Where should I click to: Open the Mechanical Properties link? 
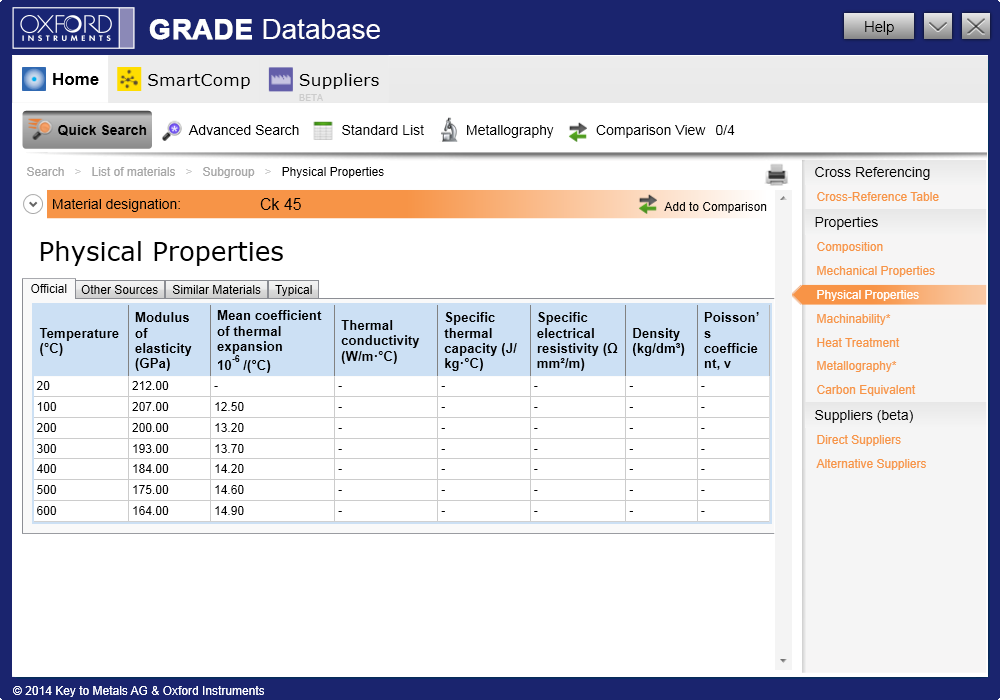pos(876,271)
